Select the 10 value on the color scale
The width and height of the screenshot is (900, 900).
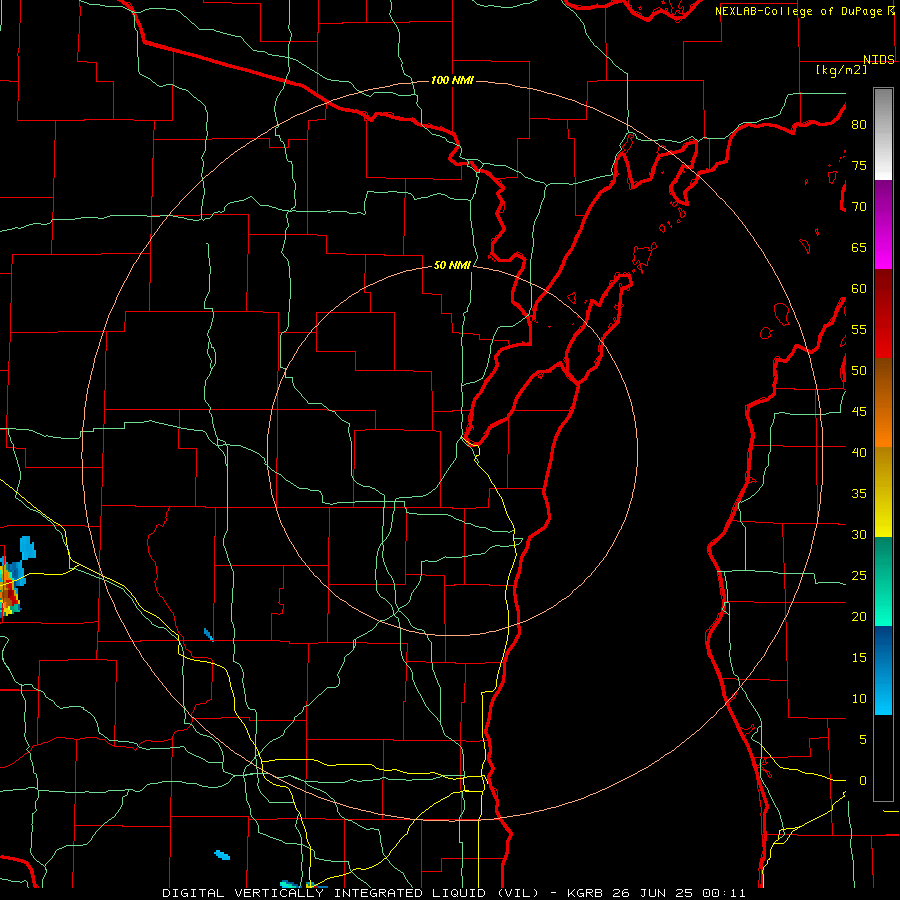pos(859,699)
